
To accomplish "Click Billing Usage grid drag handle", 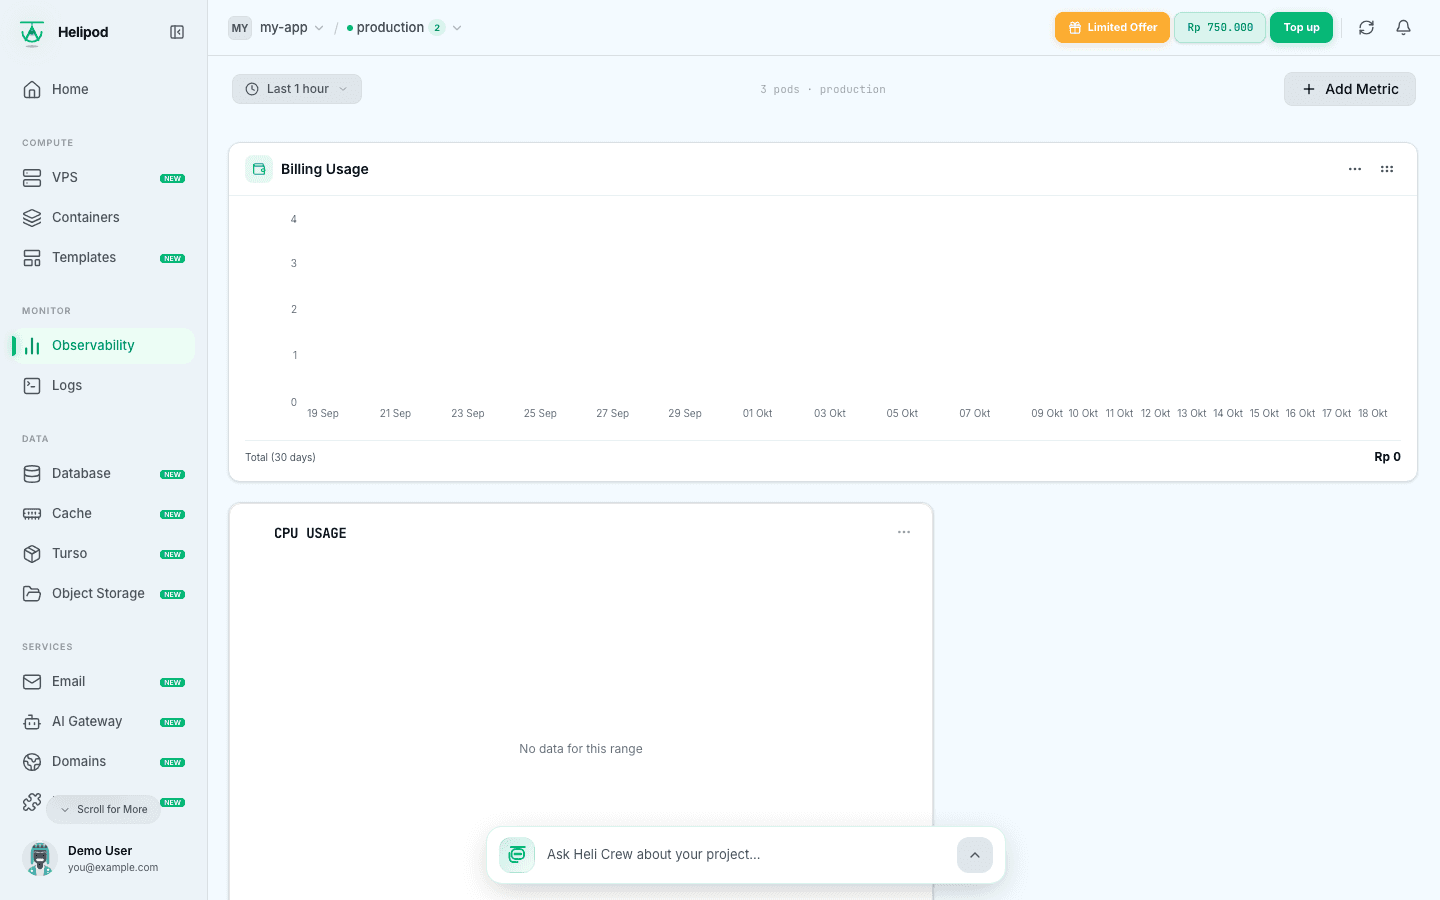I will [1387, 169].
